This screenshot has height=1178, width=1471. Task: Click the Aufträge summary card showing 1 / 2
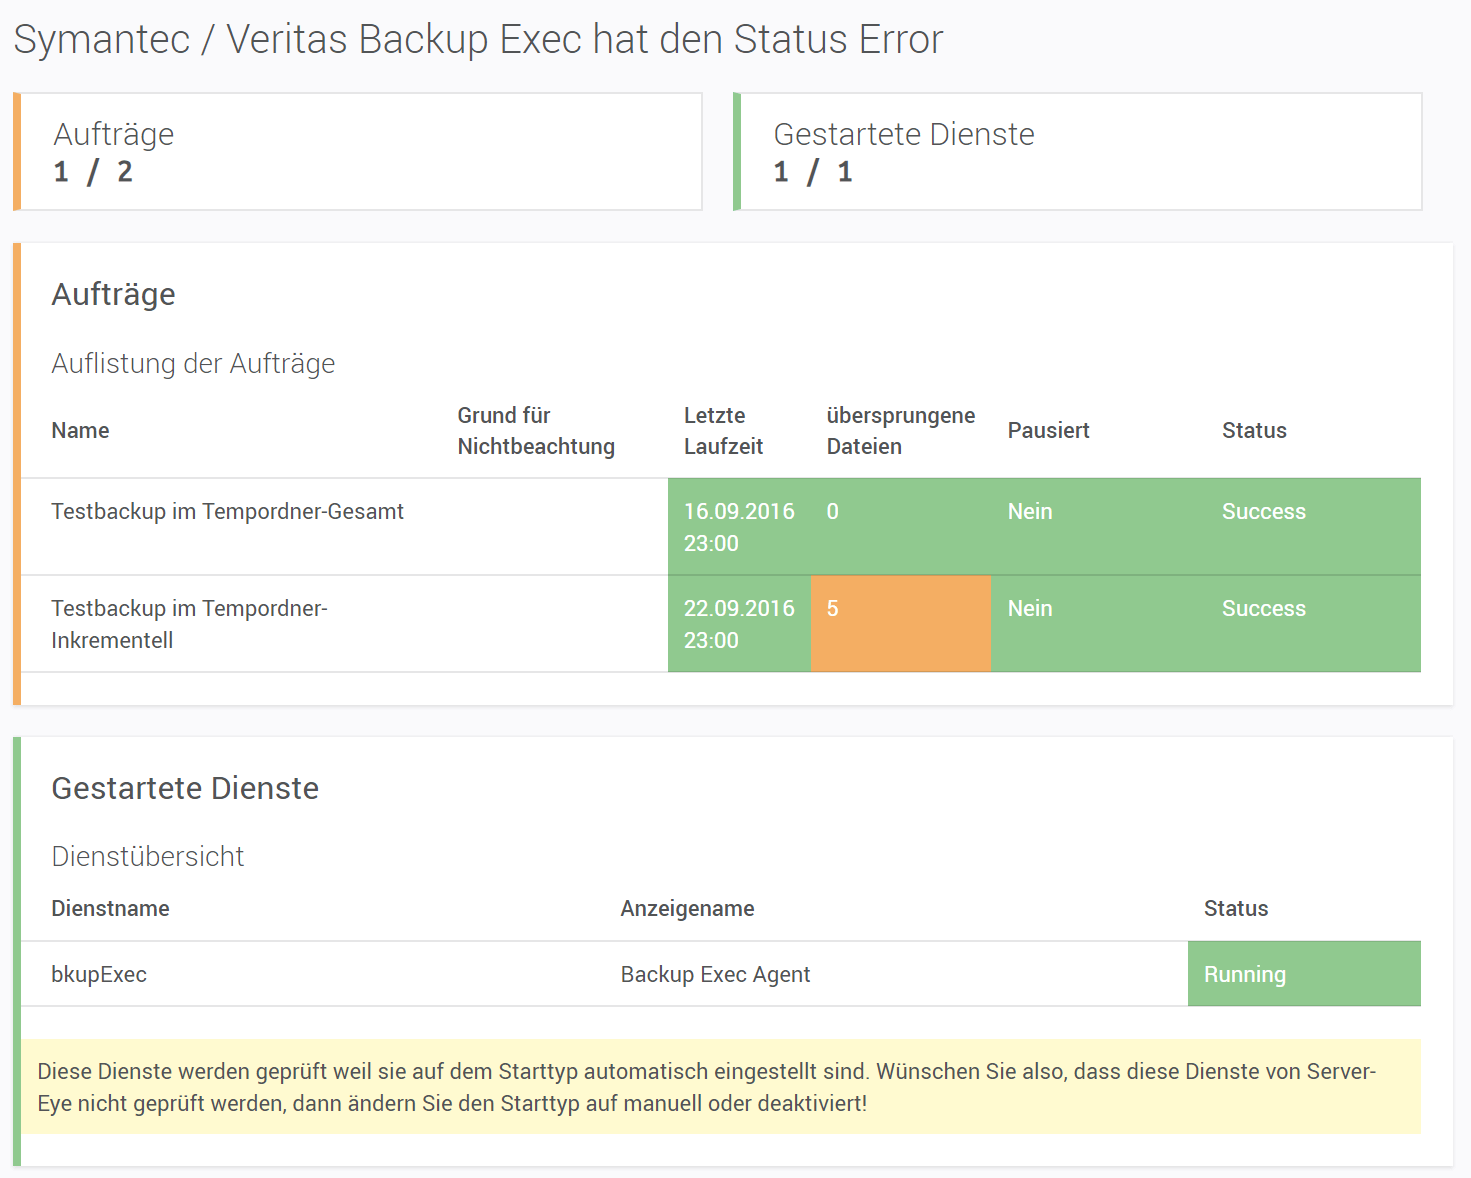(x=360, y=152)
